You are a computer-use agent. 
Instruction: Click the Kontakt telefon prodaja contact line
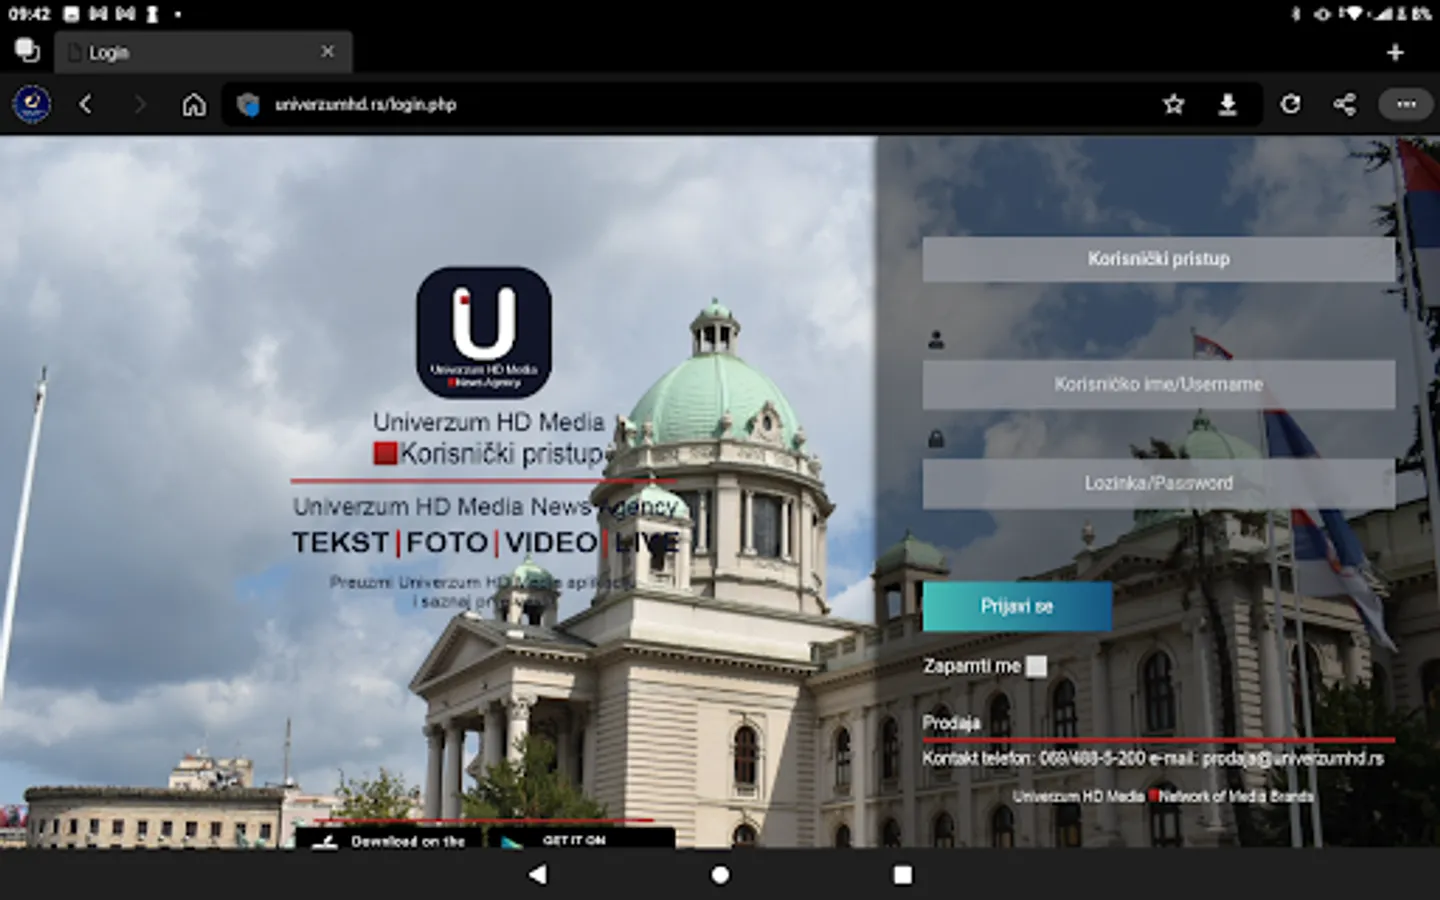(1153, 759)
